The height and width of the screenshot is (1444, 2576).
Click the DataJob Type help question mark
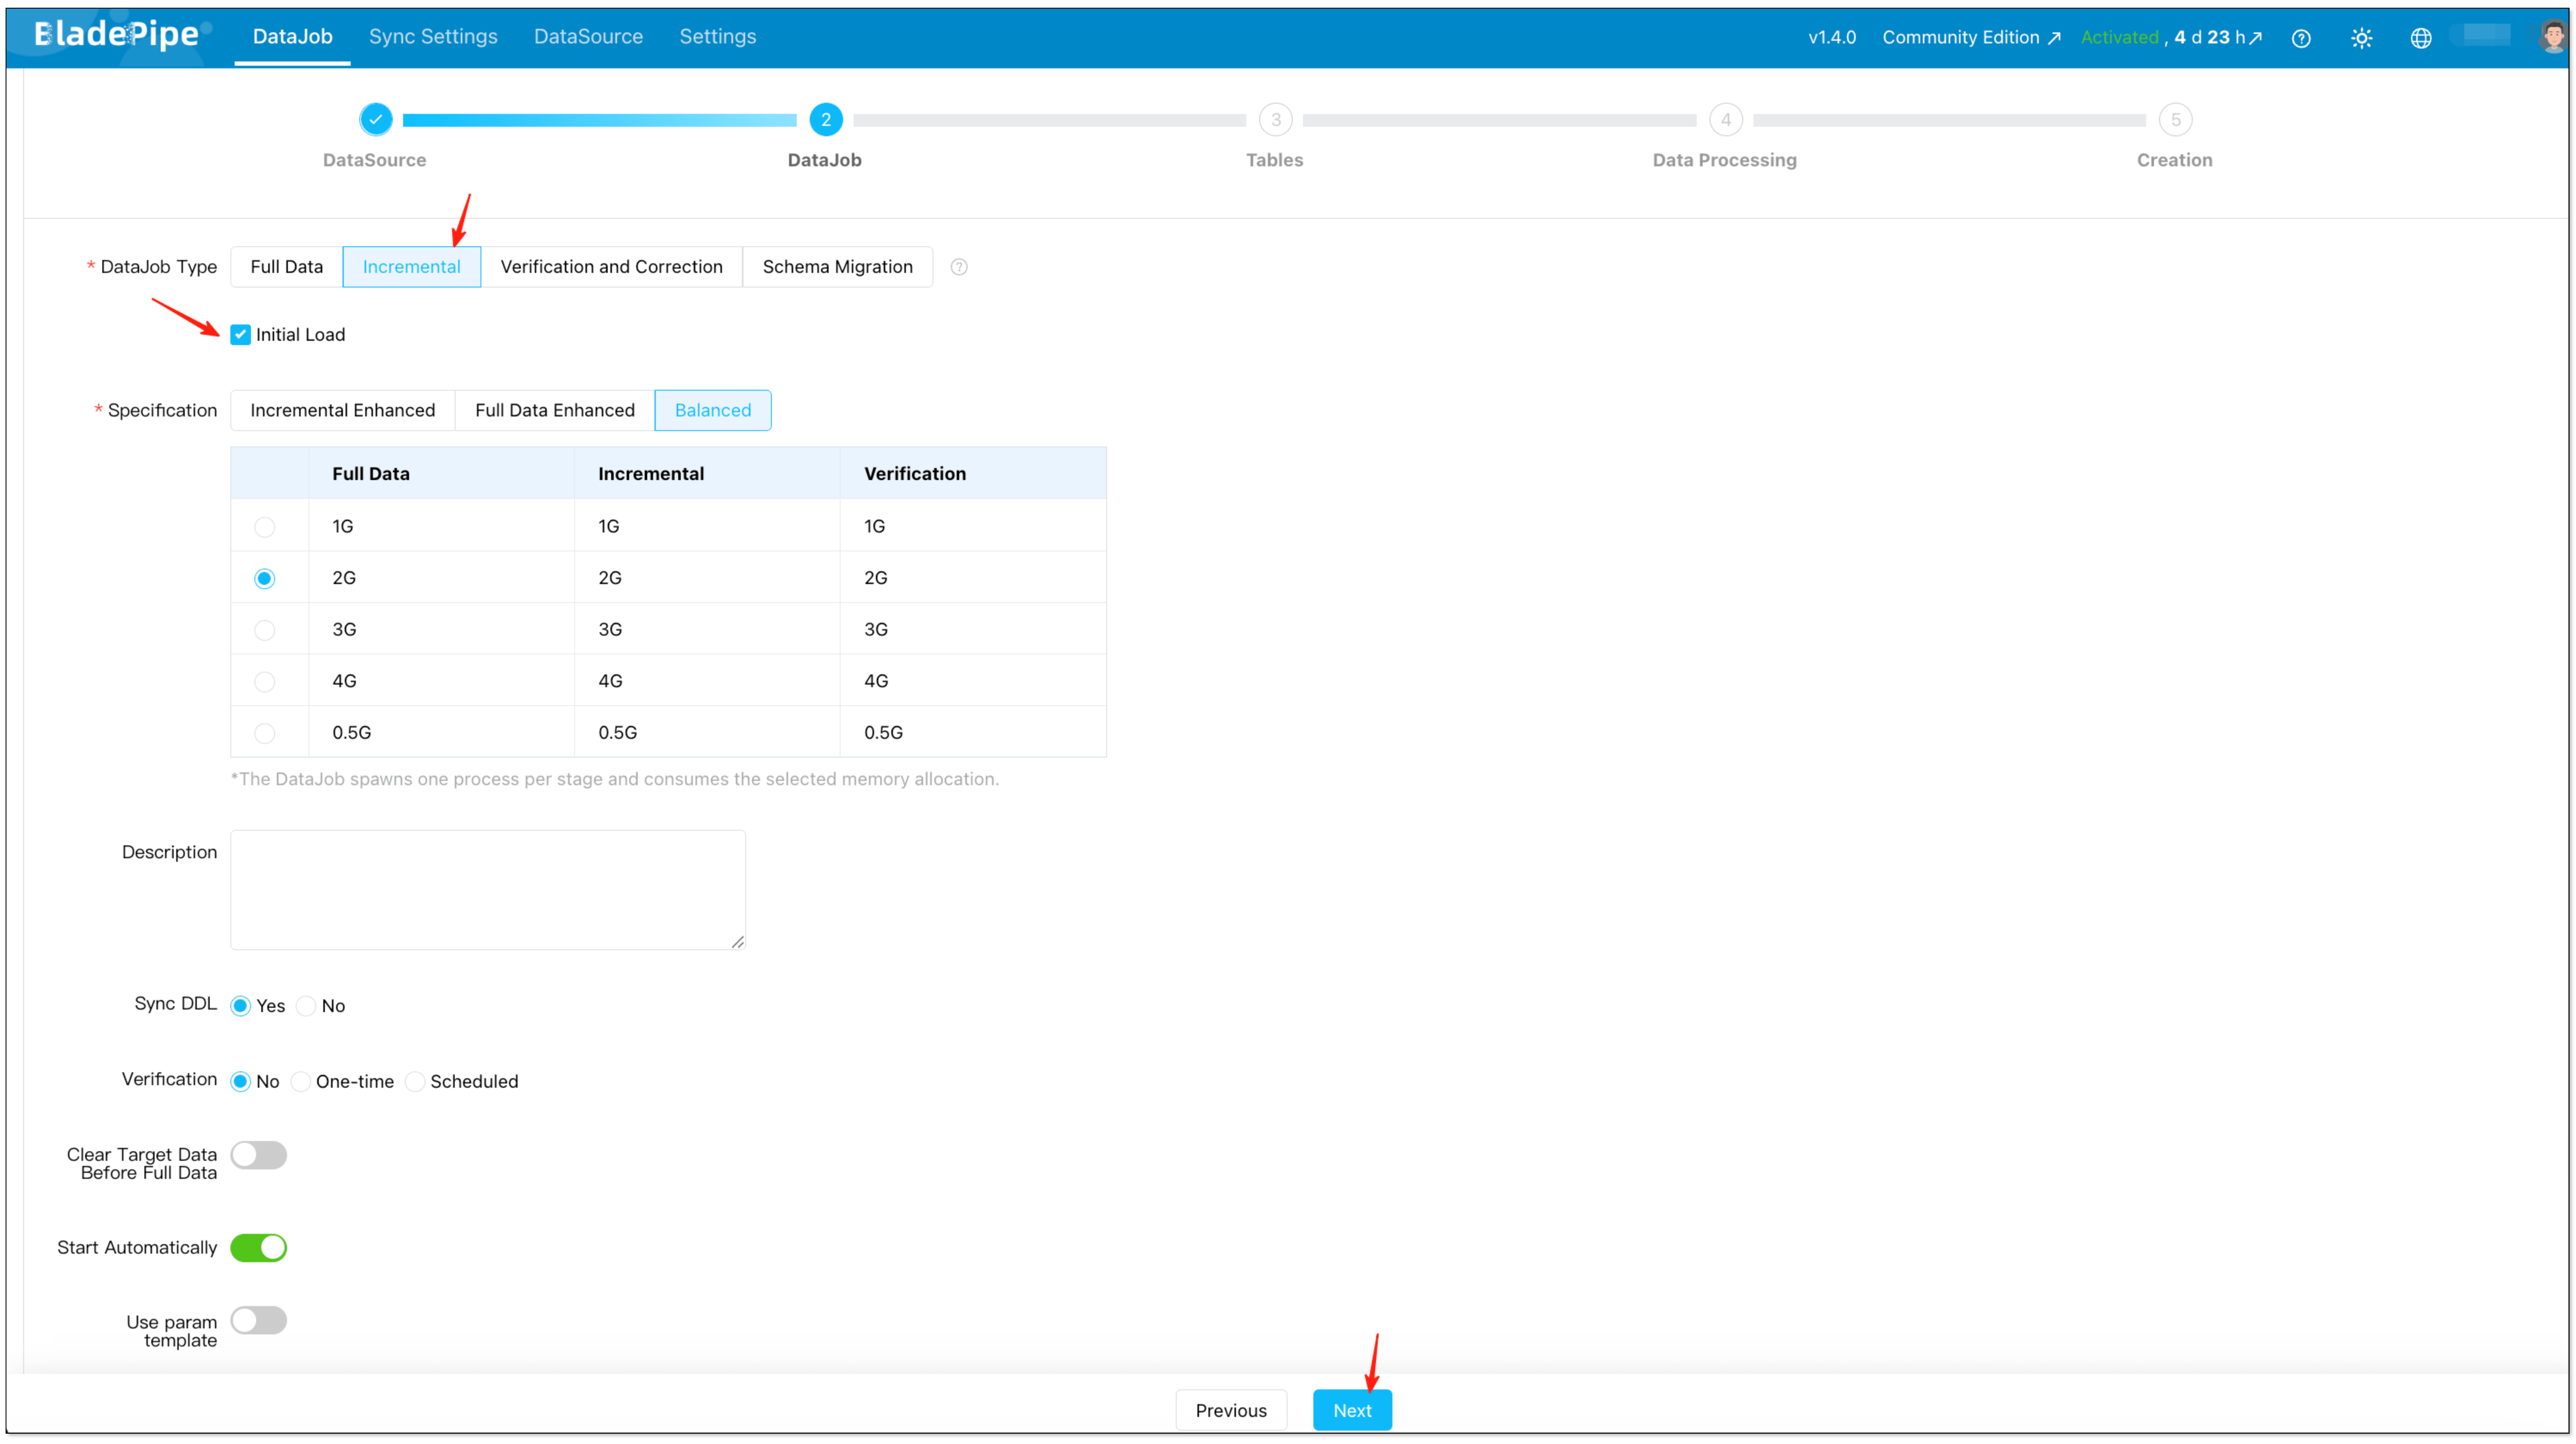[959, 267]
